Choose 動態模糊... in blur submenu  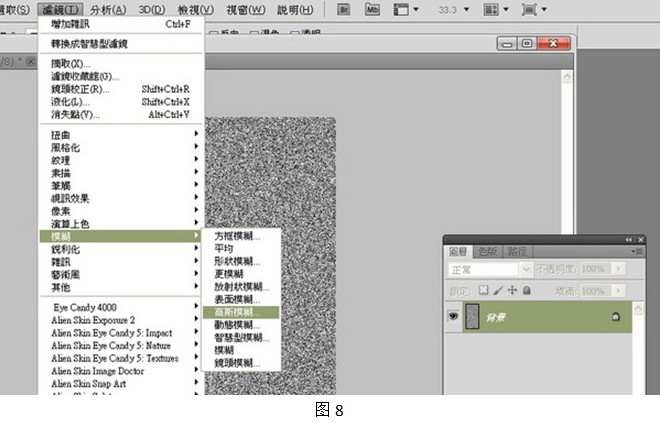pos(241,325)
